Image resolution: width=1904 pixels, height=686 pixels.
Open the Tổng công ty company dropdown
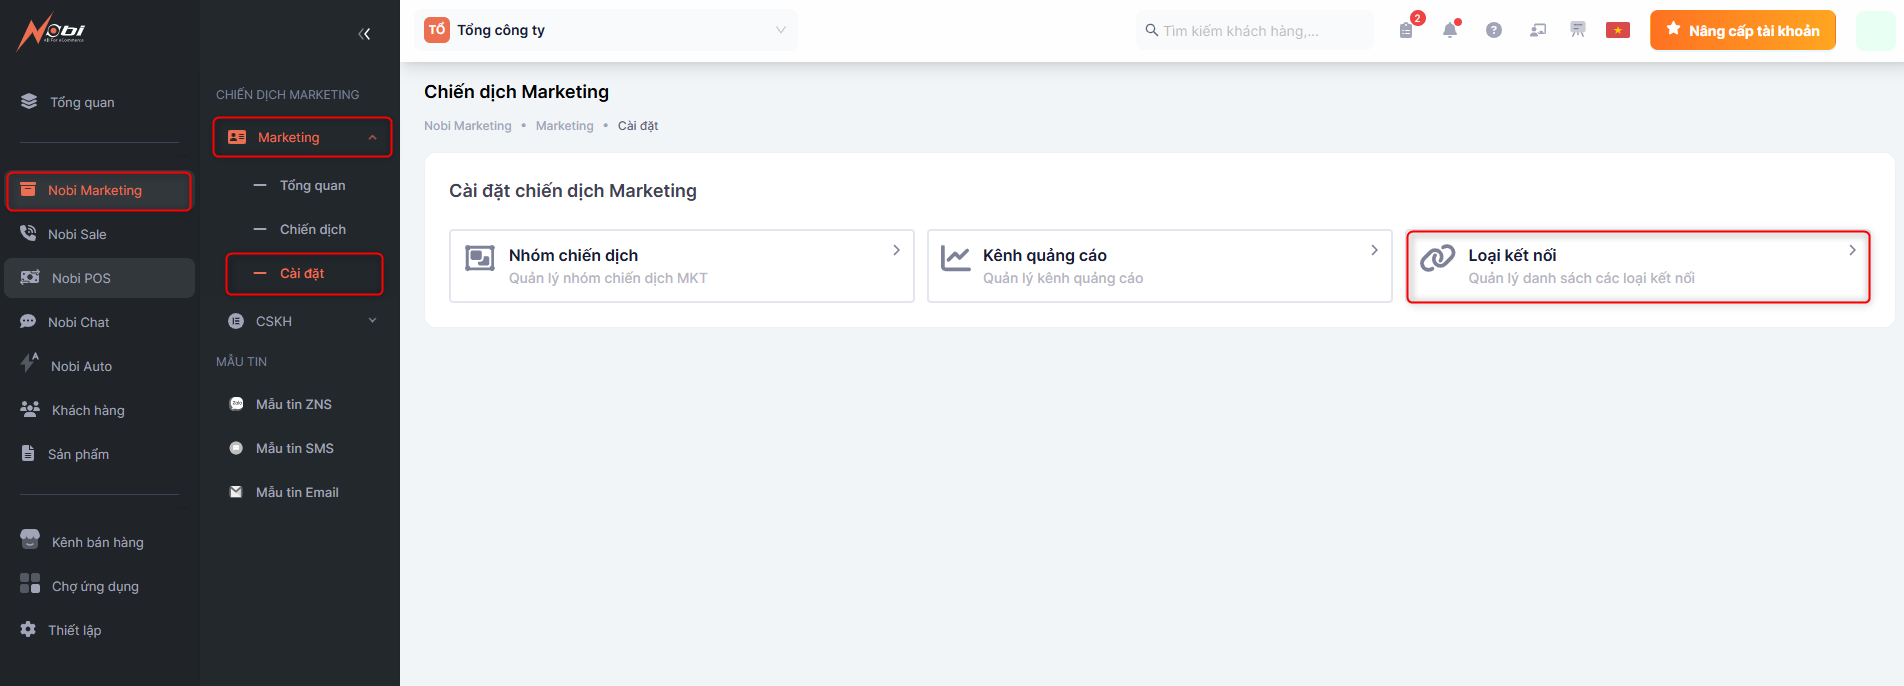tap(606, 30)
